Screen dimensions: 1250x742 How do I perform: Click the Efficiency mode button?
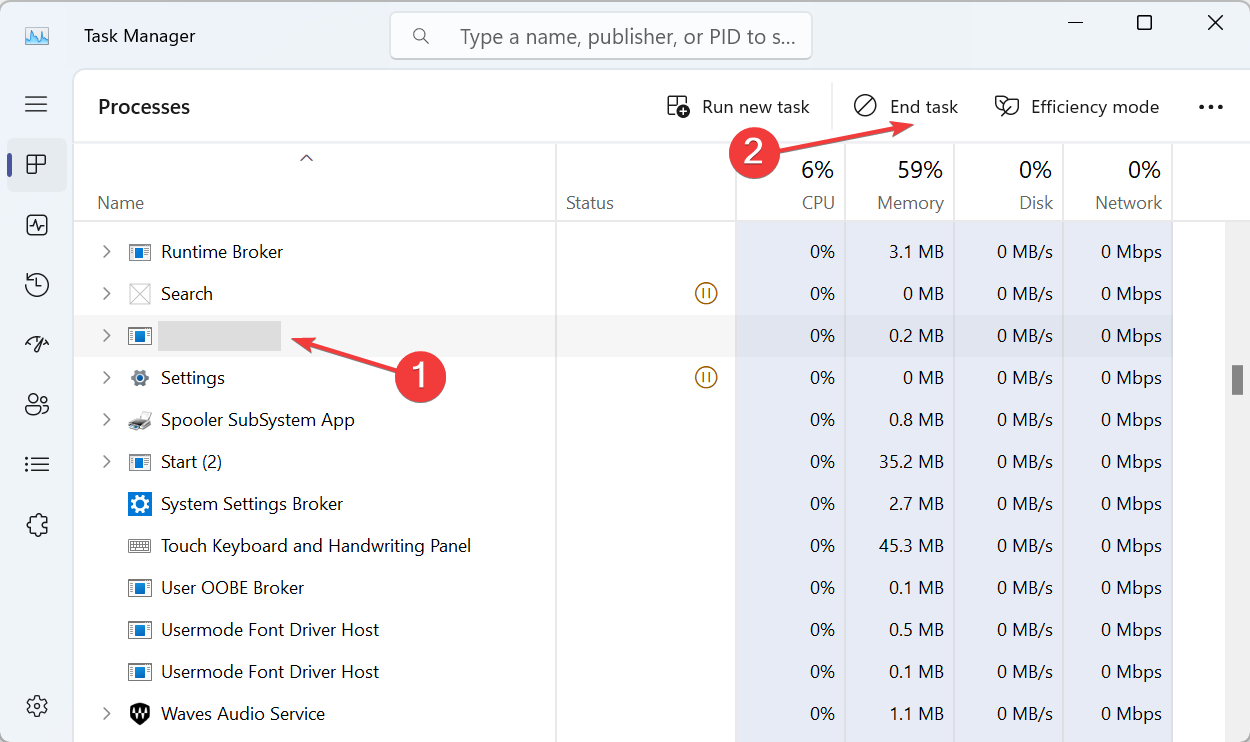(x=1077, y=107)
